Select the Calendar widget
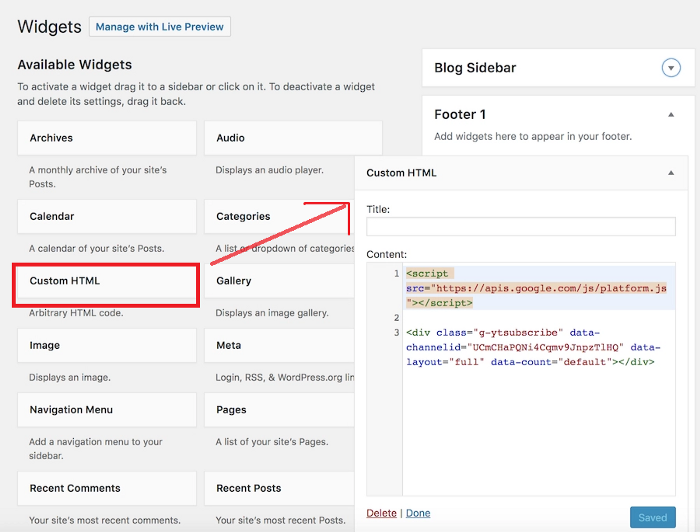This screenshot has width=700, height=532. coord(107,216)
